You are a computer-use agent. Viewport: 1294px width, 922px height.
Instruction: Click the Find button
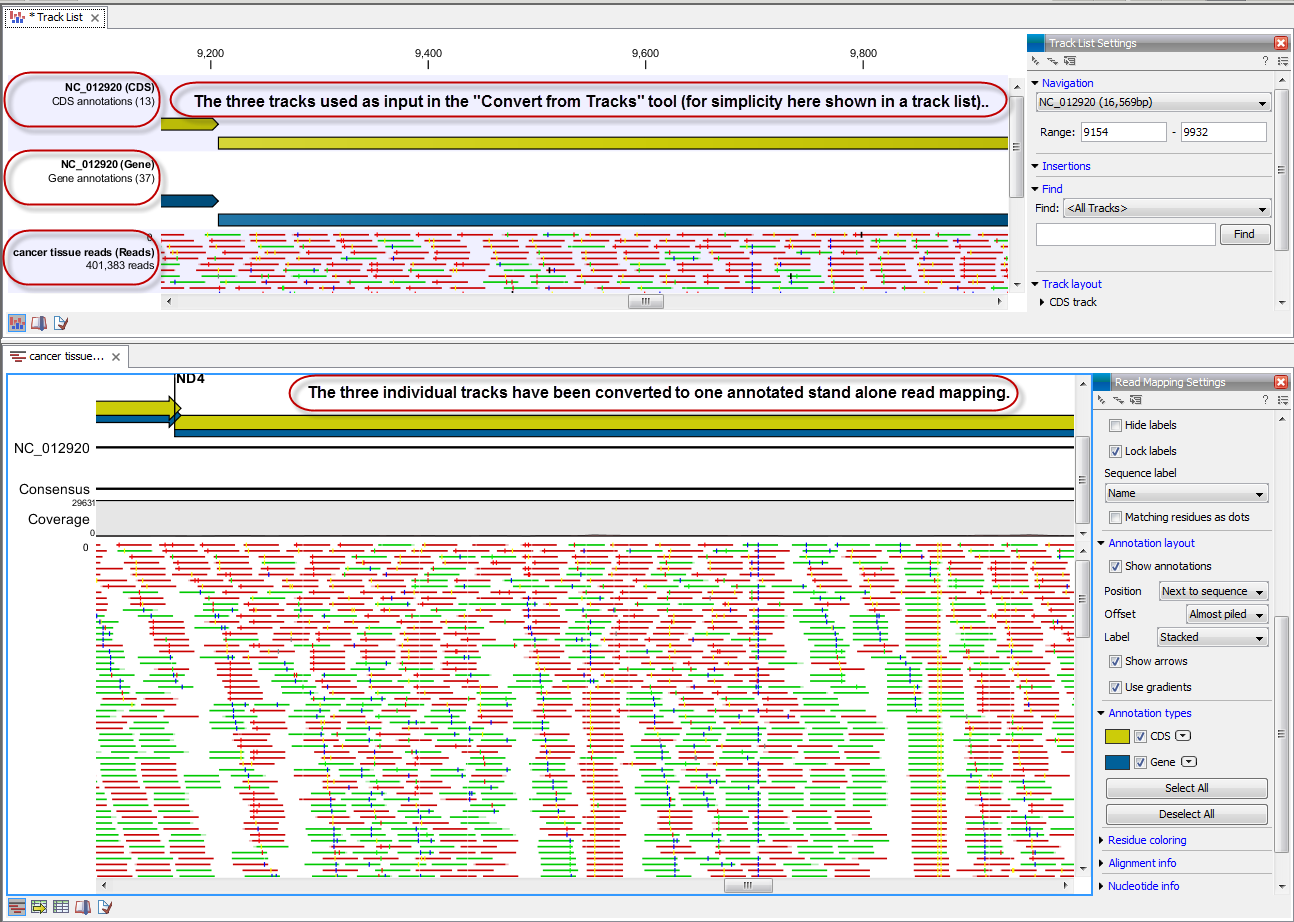1244,234
